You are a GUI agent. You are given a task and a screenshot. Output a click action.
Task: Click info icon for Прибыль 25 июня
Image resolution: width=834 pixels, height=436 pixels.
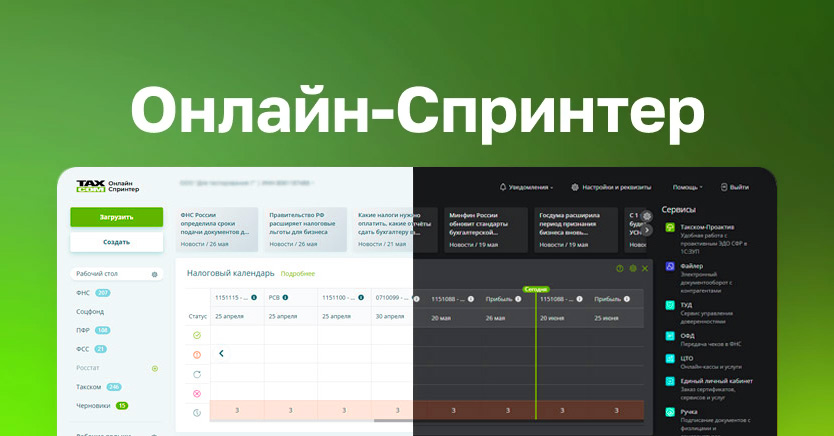(x=627, y=299)
